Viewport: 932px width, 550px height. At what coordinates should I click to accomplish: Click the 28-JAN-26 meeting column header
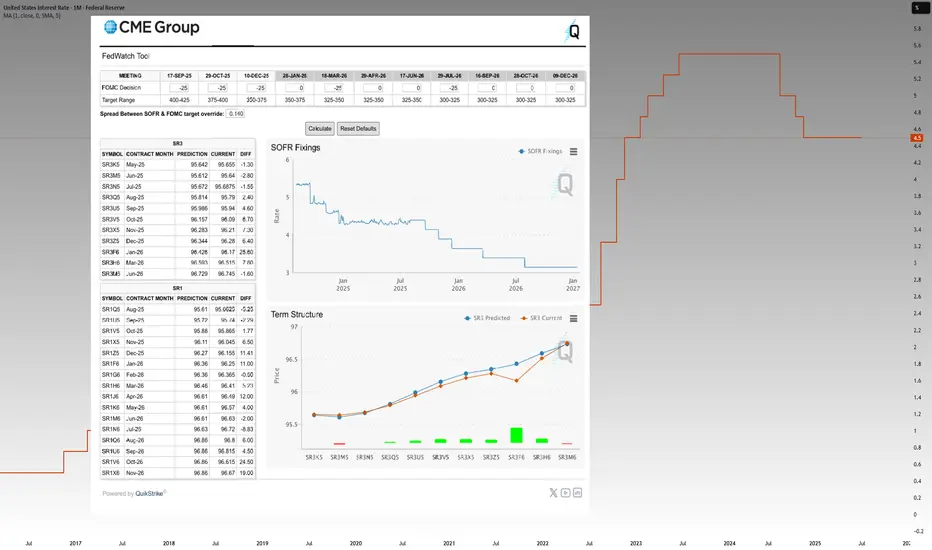tap(295, 76)
